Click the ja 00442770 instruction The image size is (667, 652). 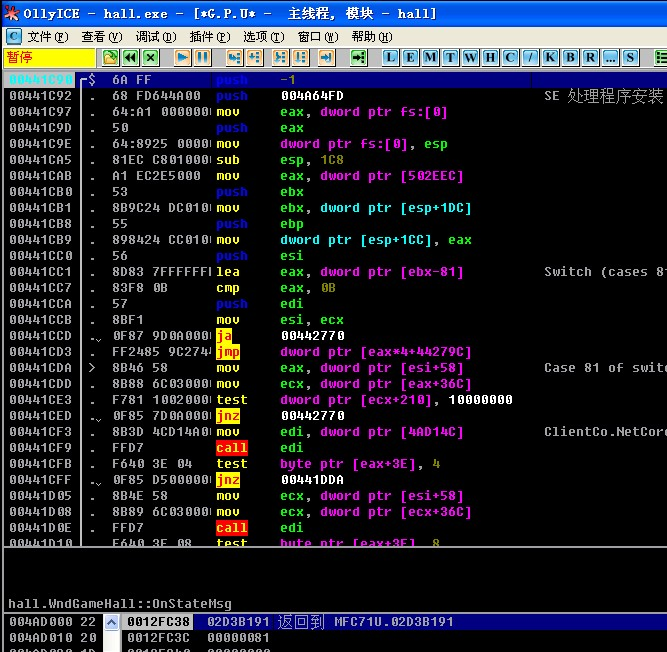point(280,336)
